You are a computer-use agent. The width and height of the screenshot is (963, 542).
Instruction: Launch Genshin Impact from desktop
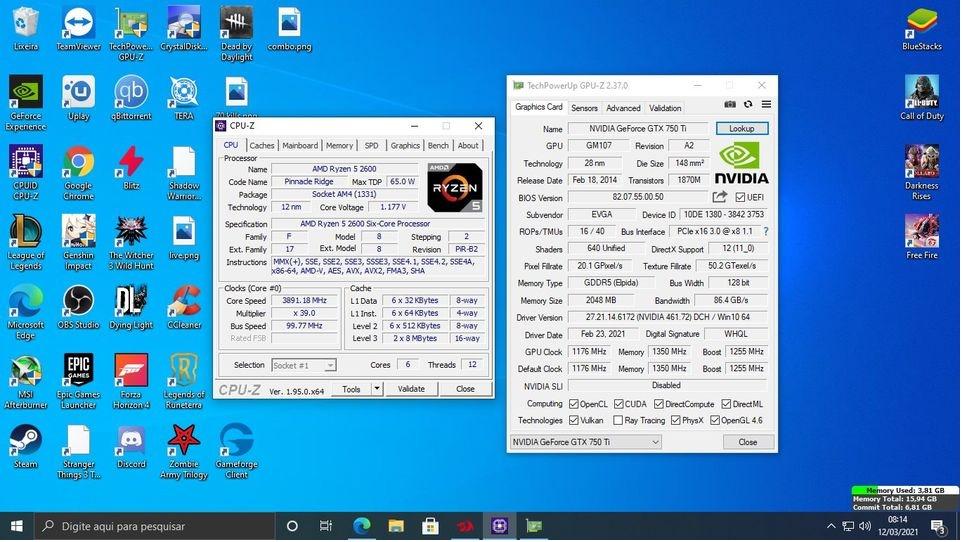[79, 242]
